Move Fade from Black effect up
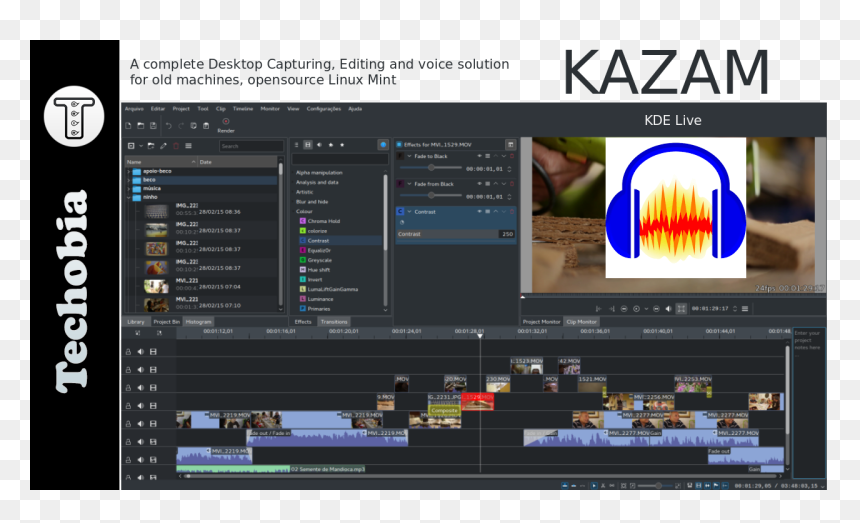 click(x=496, y=184)
